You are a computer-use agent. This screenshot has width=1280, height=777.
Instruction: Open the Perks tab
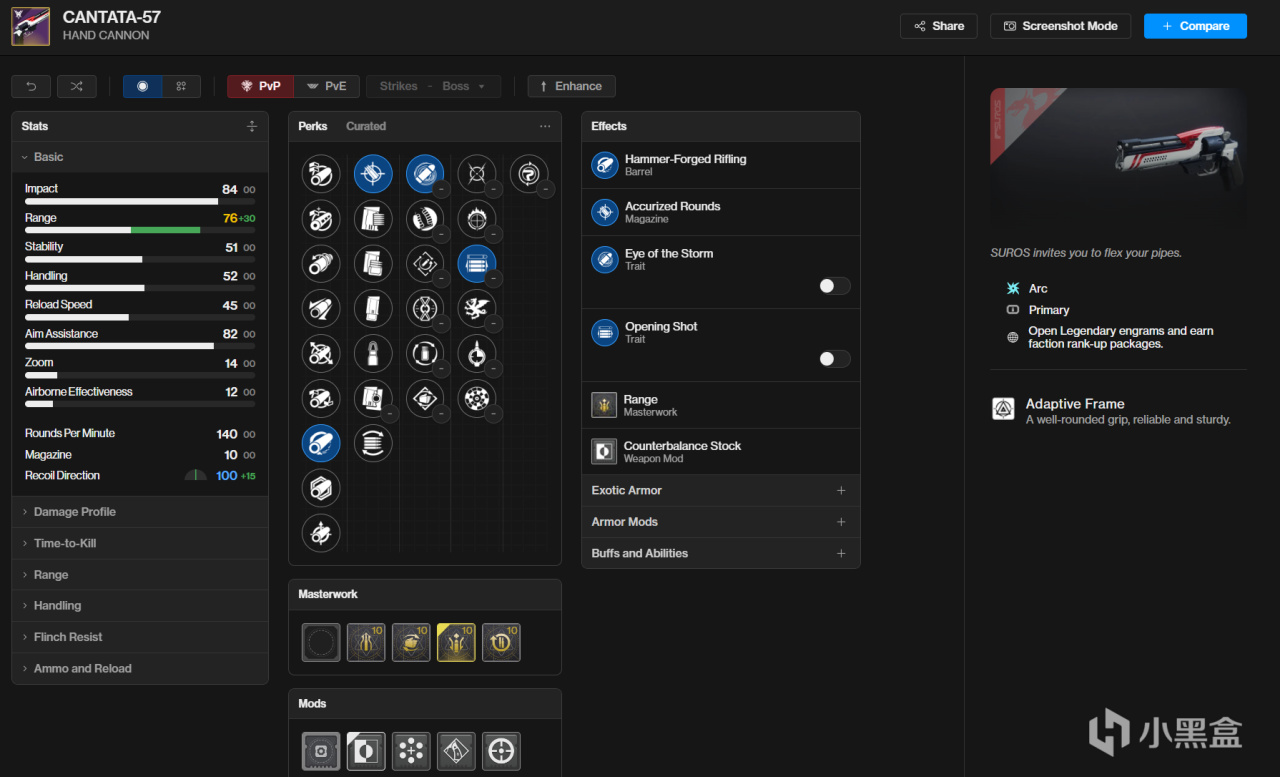[313, 126]
